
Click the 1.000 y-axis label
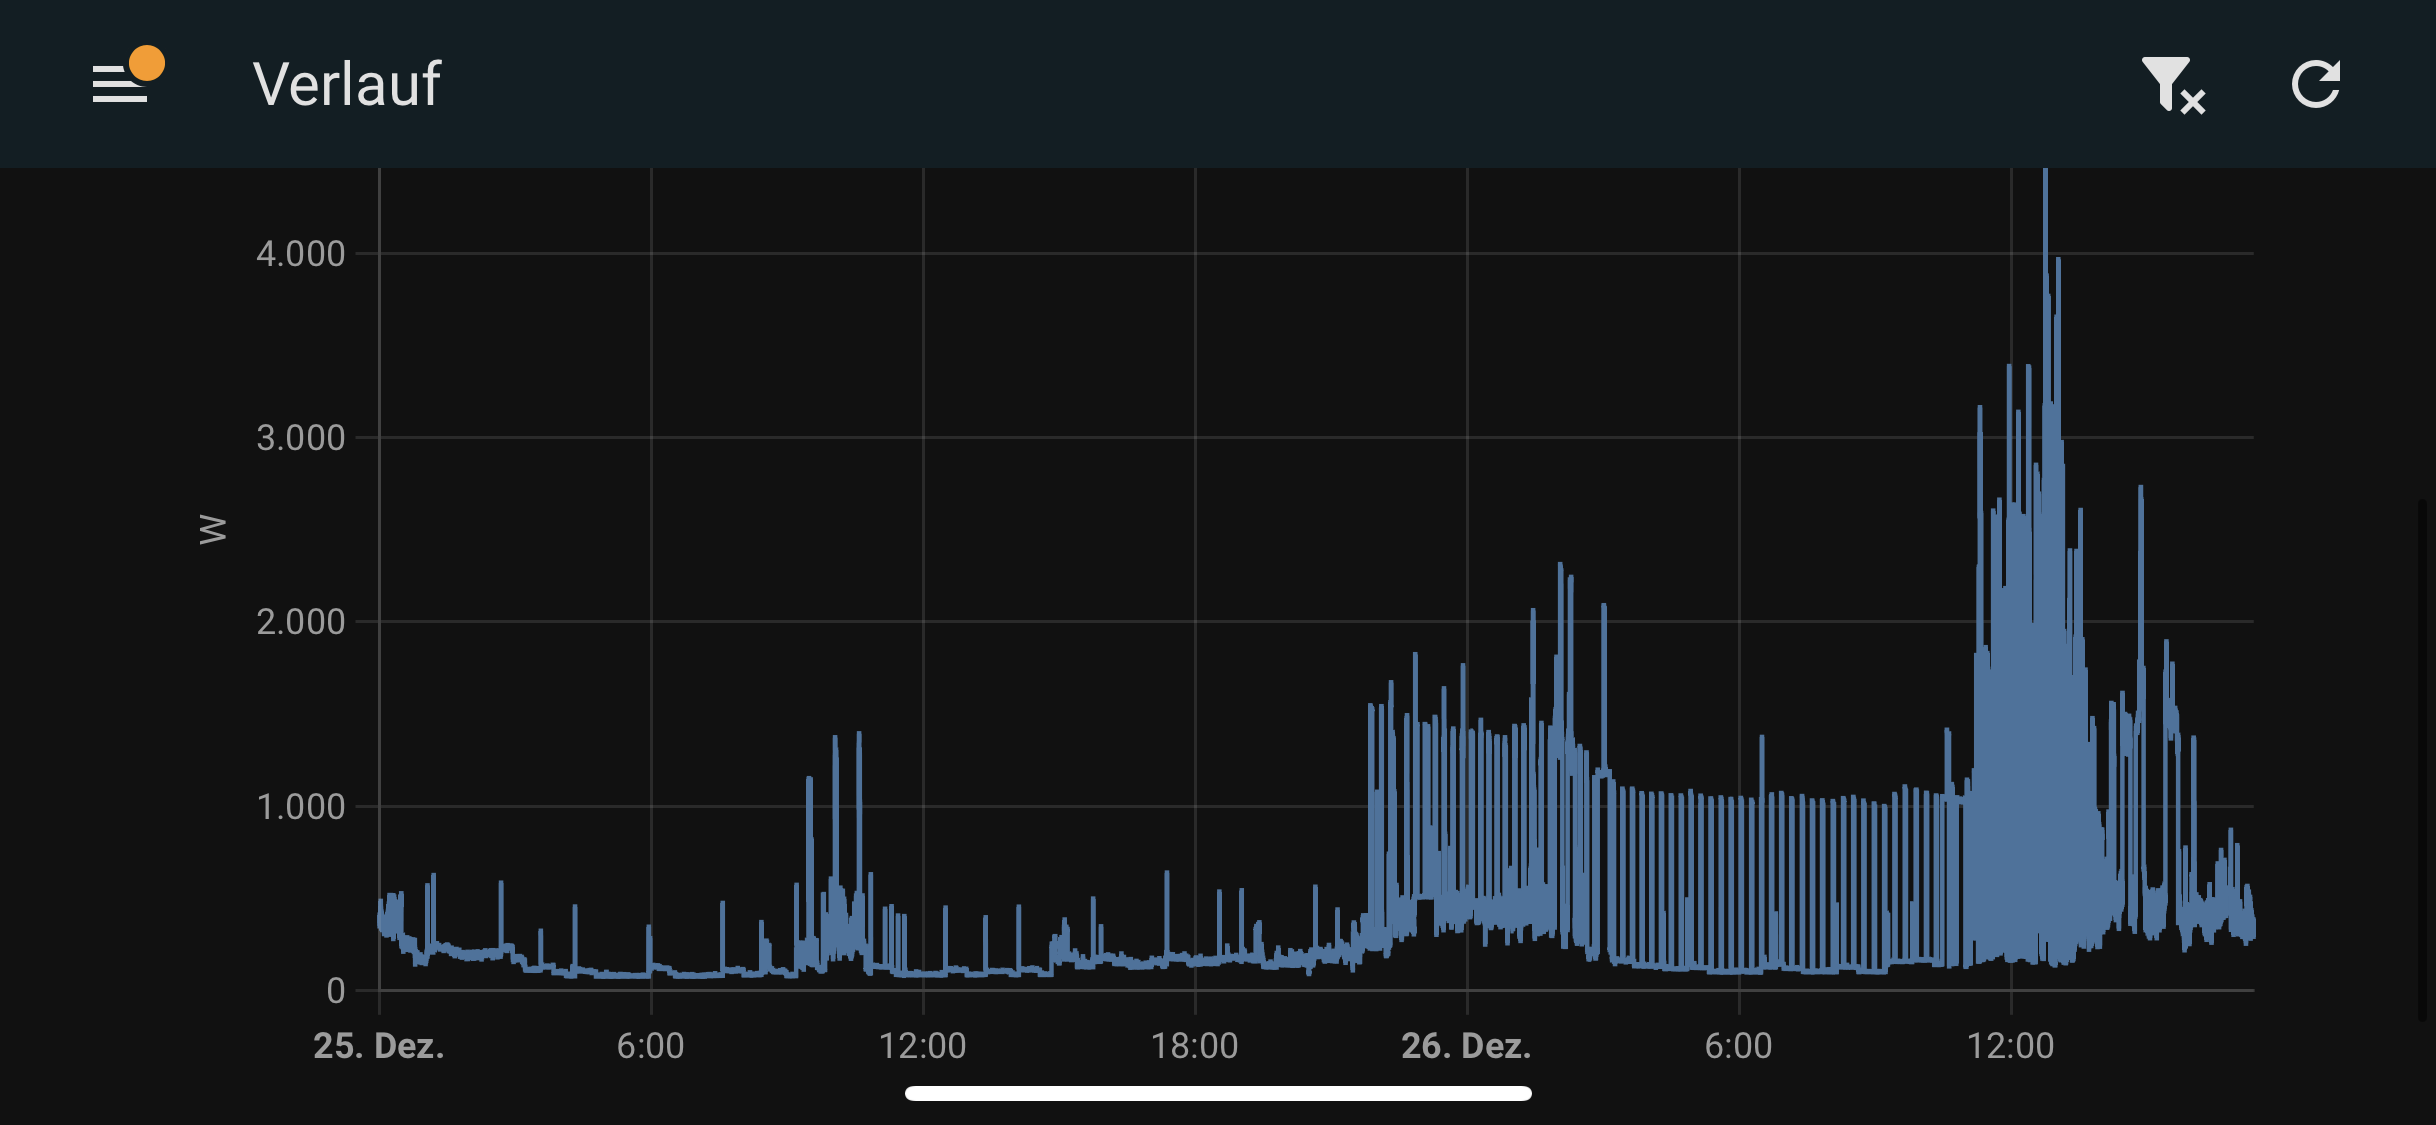click(300, 806)
